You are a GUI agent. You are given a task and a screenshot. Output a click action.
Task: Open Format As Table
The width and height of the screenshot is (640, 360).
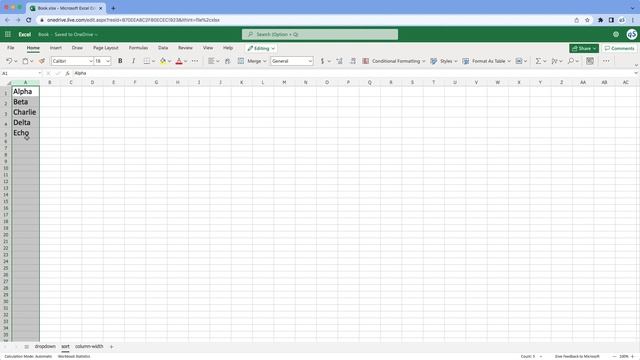(x=487, y=61)
